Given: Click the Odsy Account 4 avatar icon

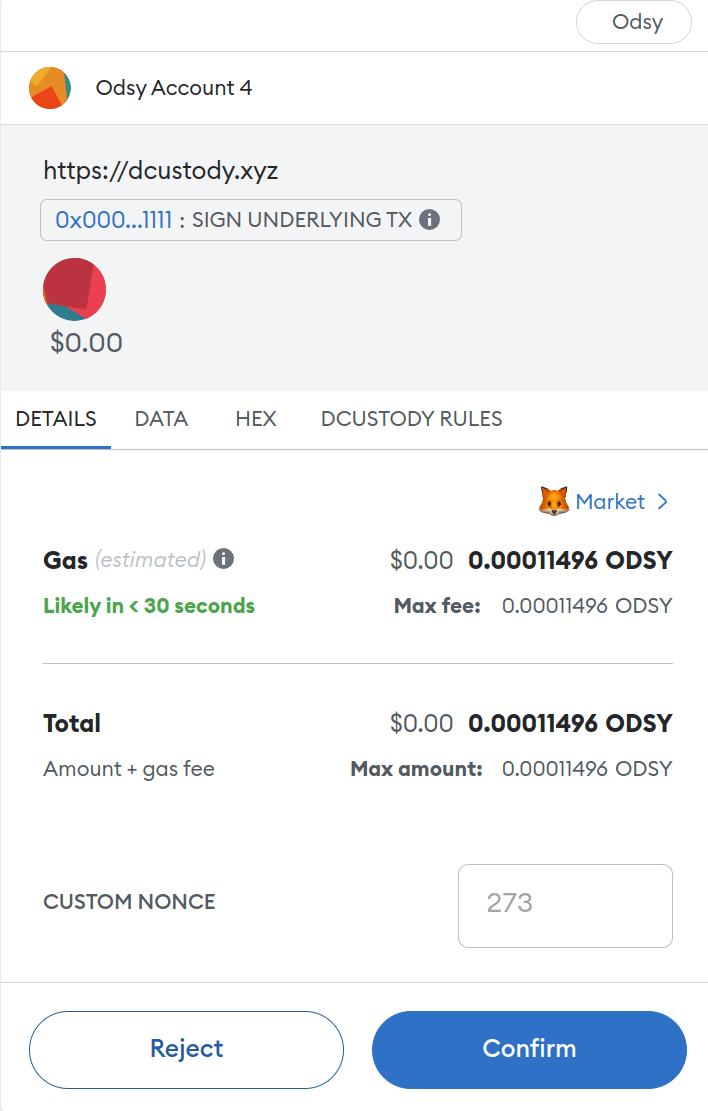Looking at the screenshot, I should (x=50, y=88).
